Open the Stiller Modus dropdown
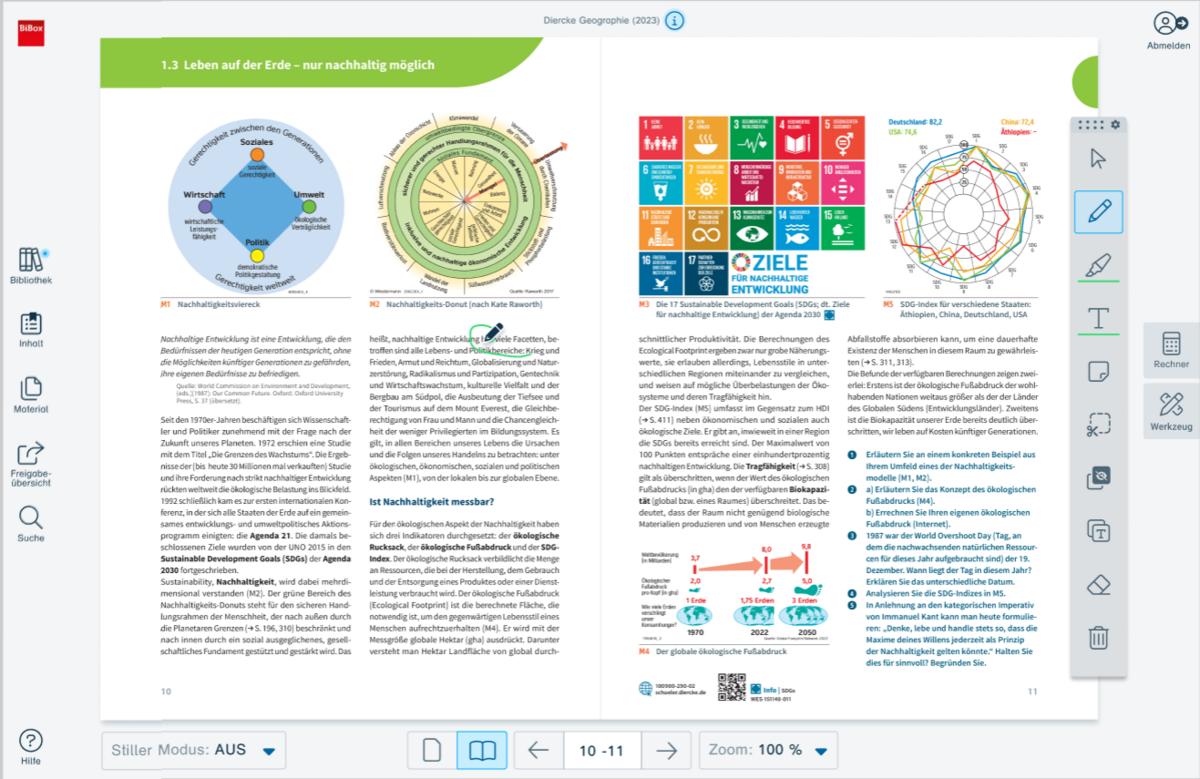The width and height of the screenshot is (1200, 779). point(193,750)
